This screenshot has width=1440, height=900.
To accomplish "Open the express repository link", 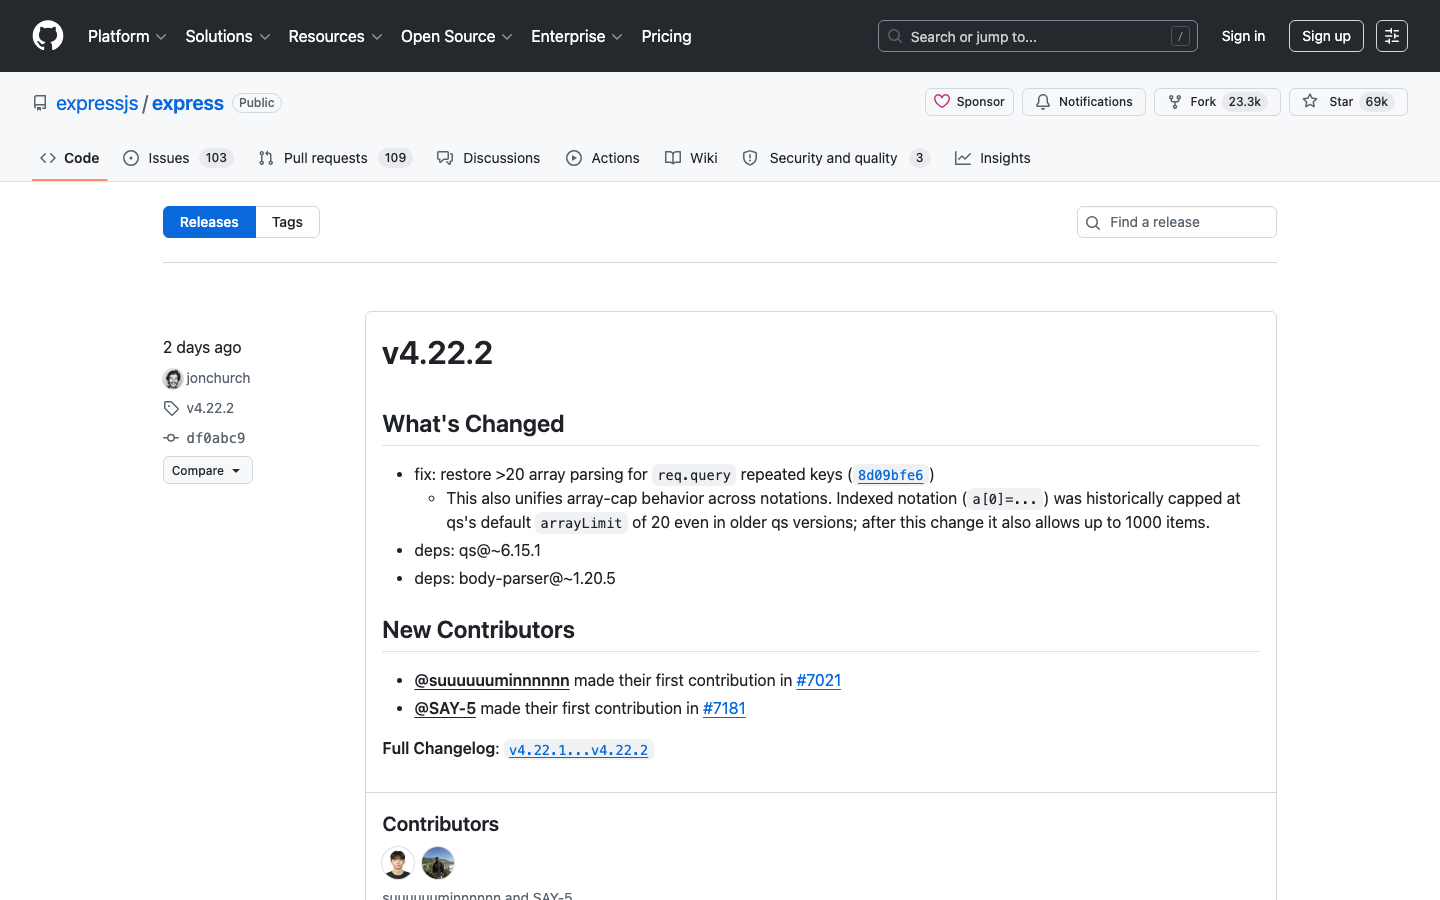I will tap(188, 103).
